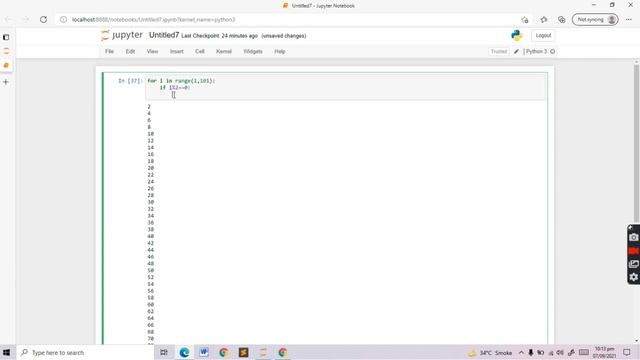
Task: Take a screenshot with recorder camera icon
Action: (633, 237)
